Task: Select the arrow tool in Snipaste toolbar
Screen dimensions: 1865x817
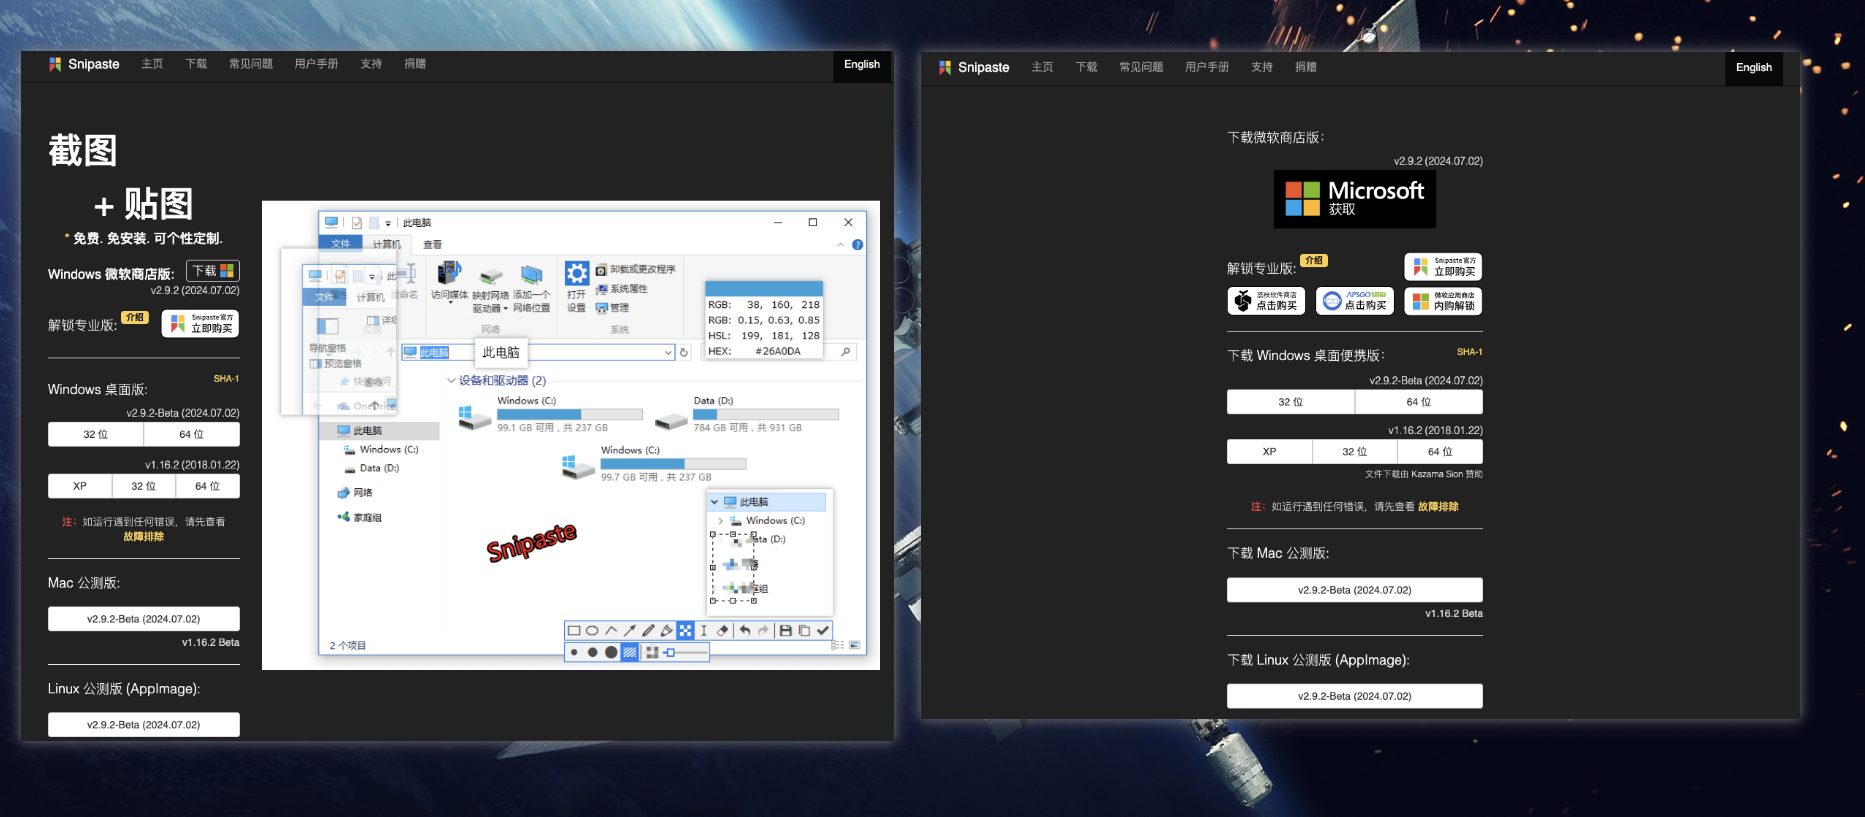Action: pos(630,631)
